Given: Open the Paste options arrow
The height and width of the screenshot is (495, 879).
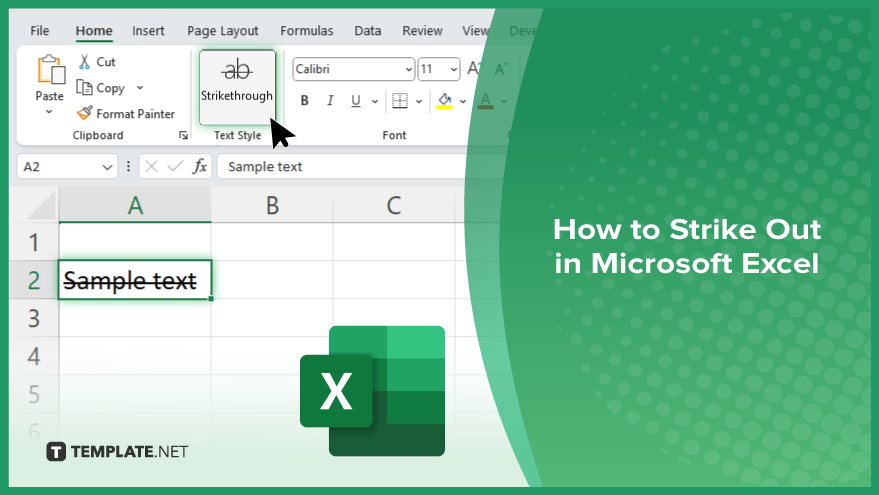Looking at the screenshot, I should [49, 112].
